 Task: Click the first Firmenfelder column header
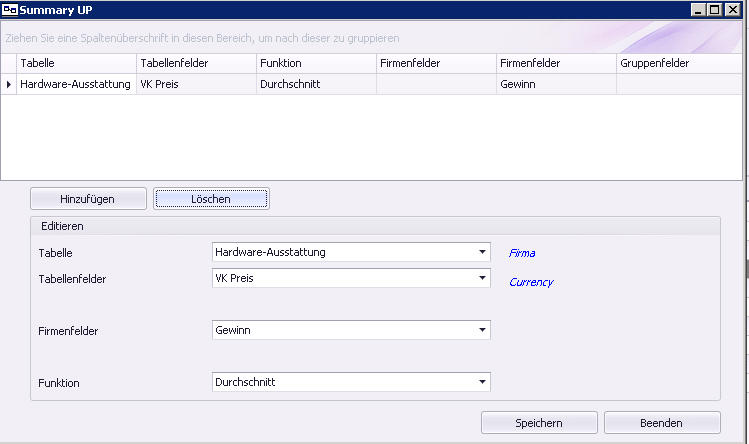tap(436, 63)
